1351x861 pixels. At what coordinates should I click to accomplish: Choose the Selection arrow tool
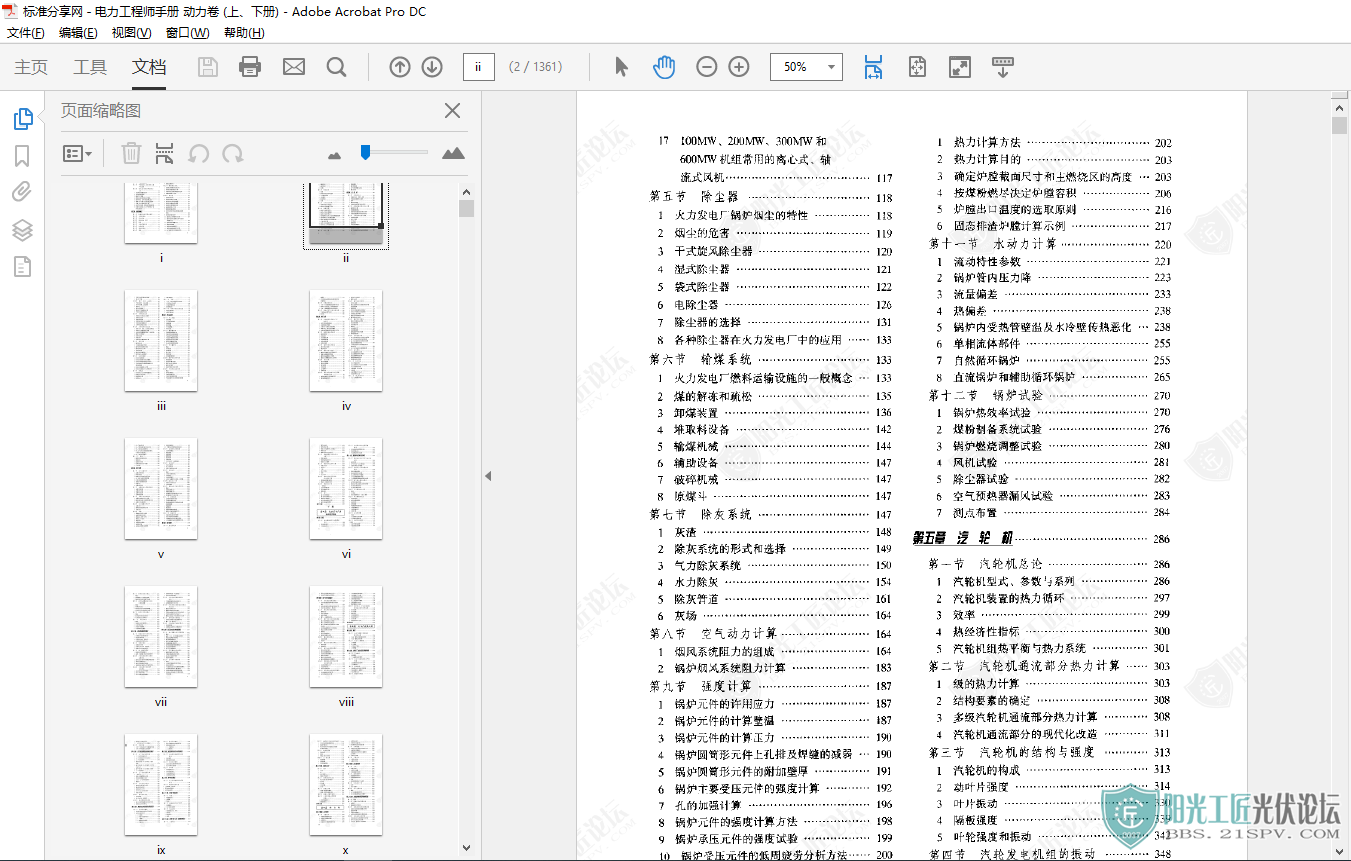click(x=621, y=67)
